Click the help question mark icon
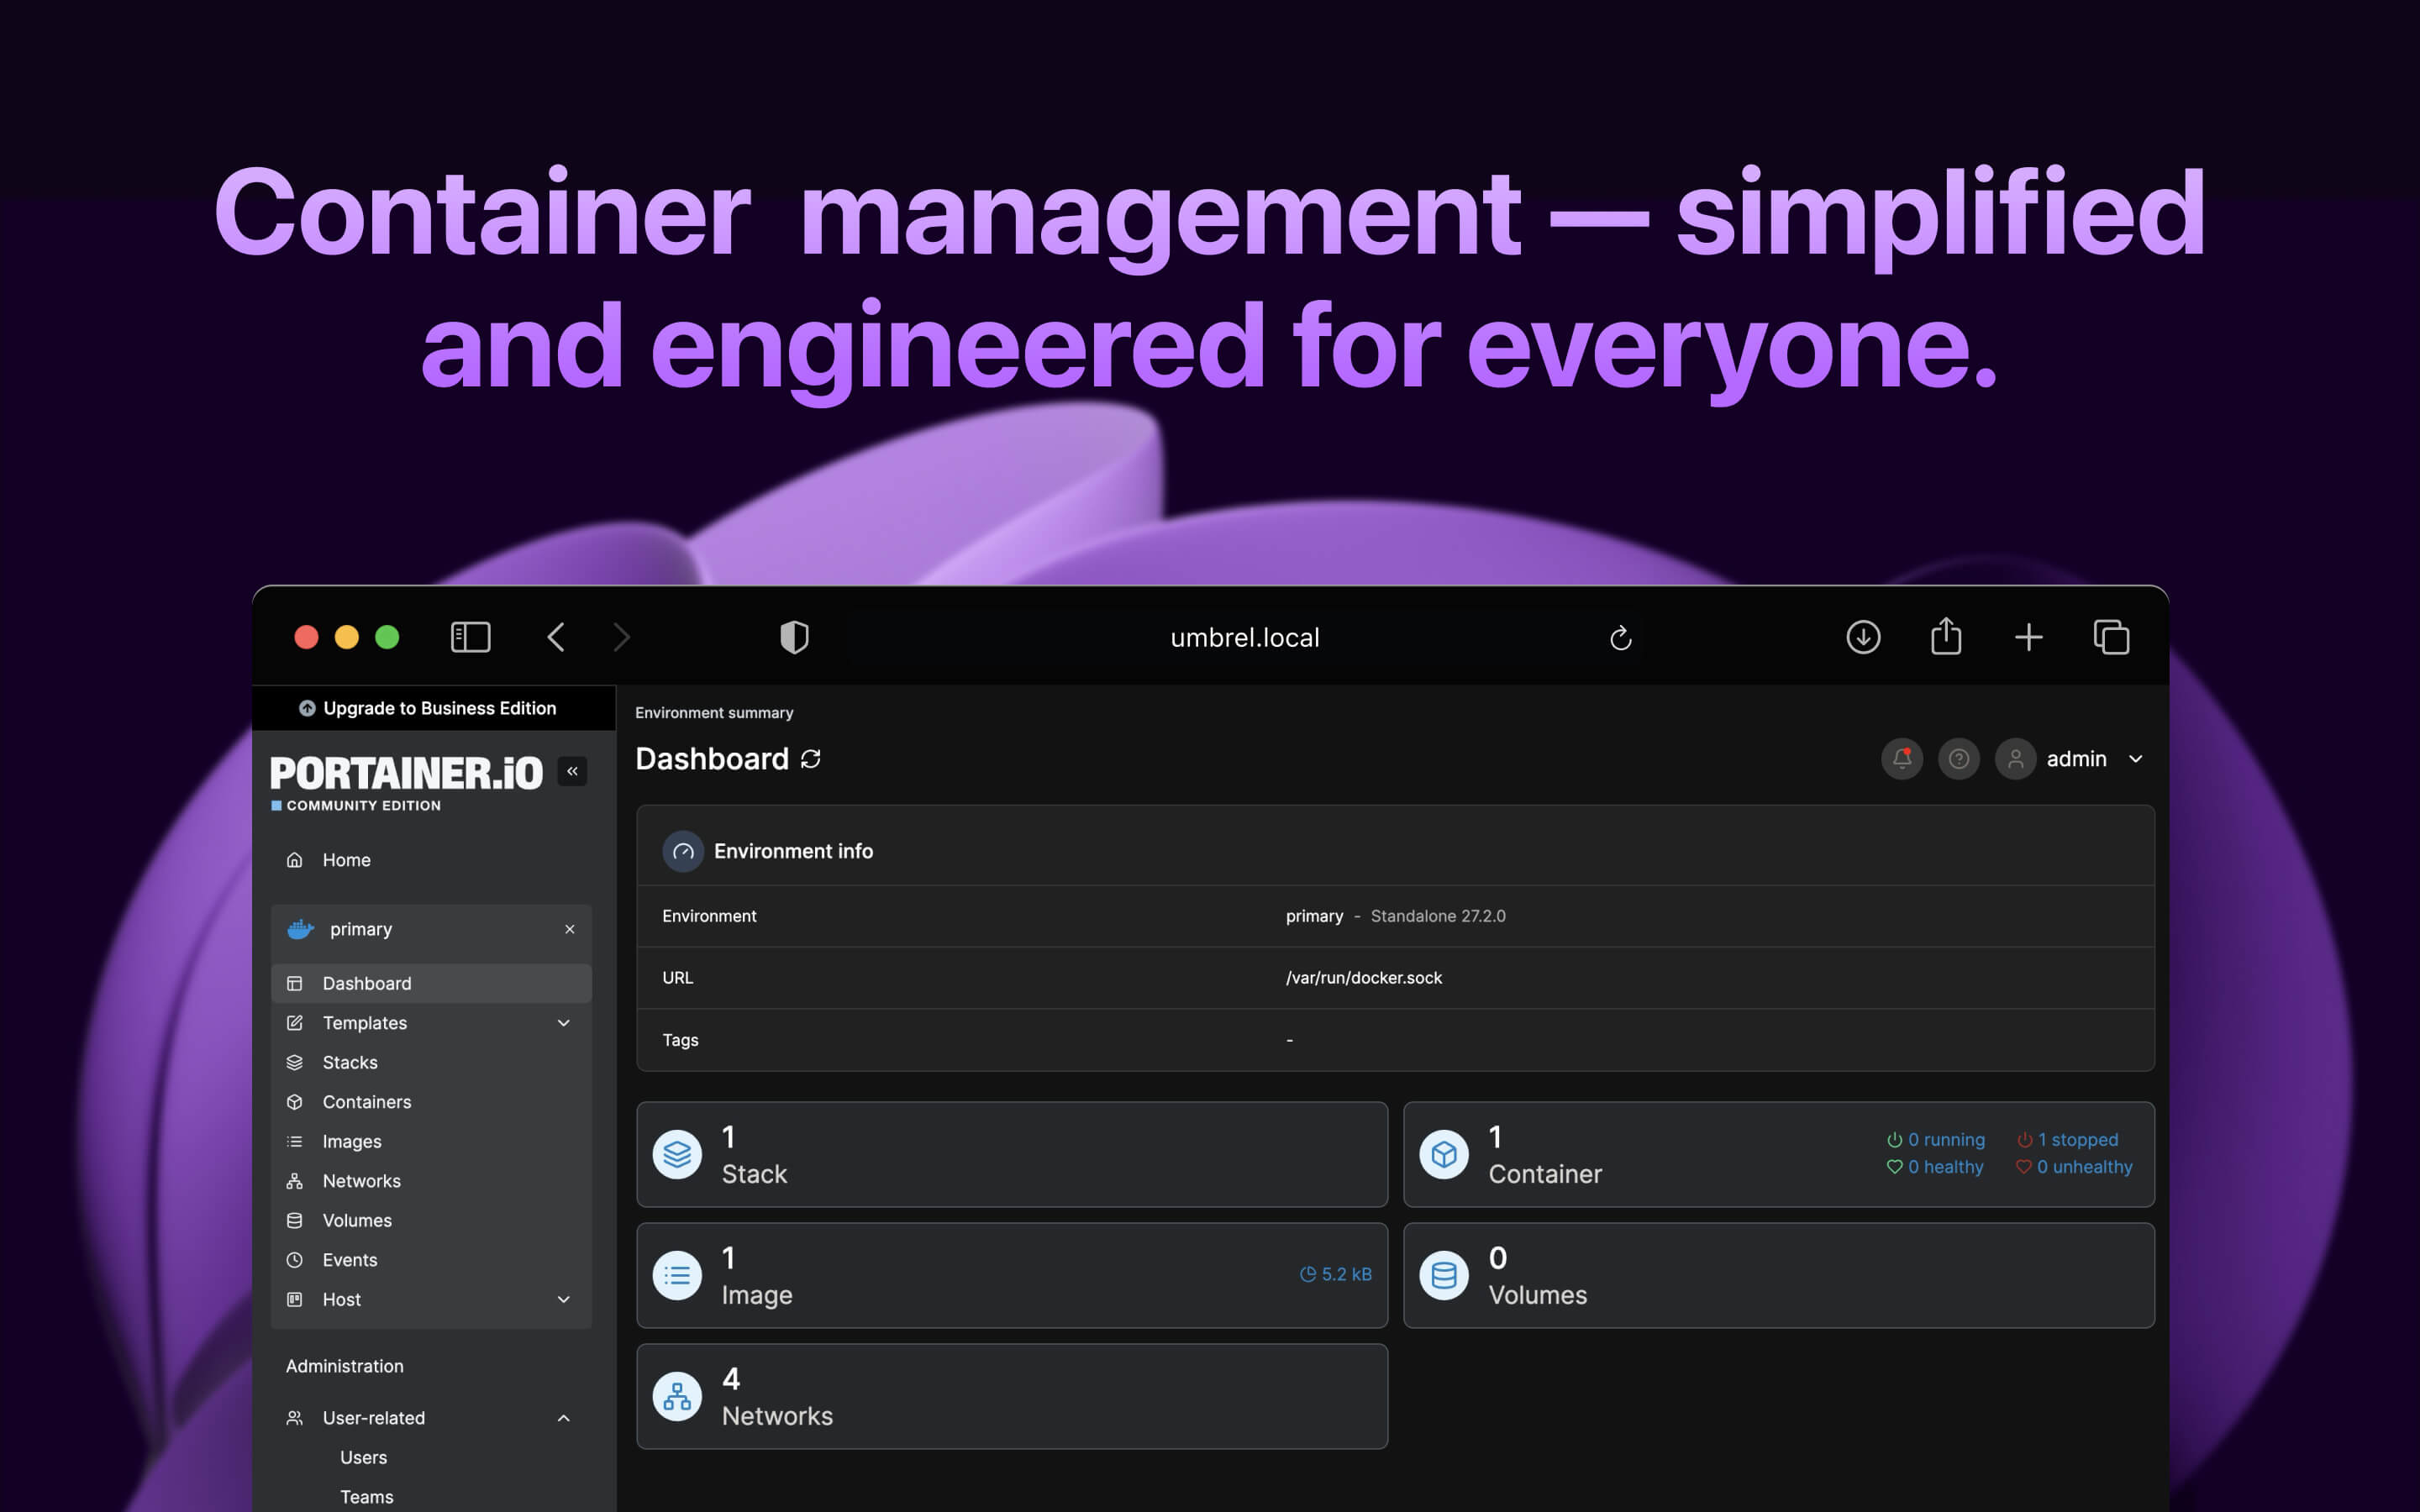Screen dimensions: 2420x1512 point(1959,759)
